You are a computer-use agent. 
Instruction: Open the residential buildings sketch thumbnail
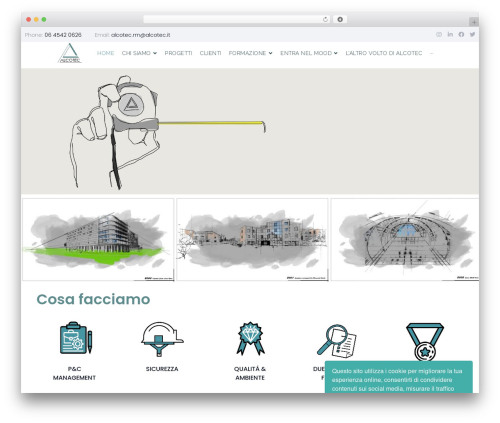[252, 240]
